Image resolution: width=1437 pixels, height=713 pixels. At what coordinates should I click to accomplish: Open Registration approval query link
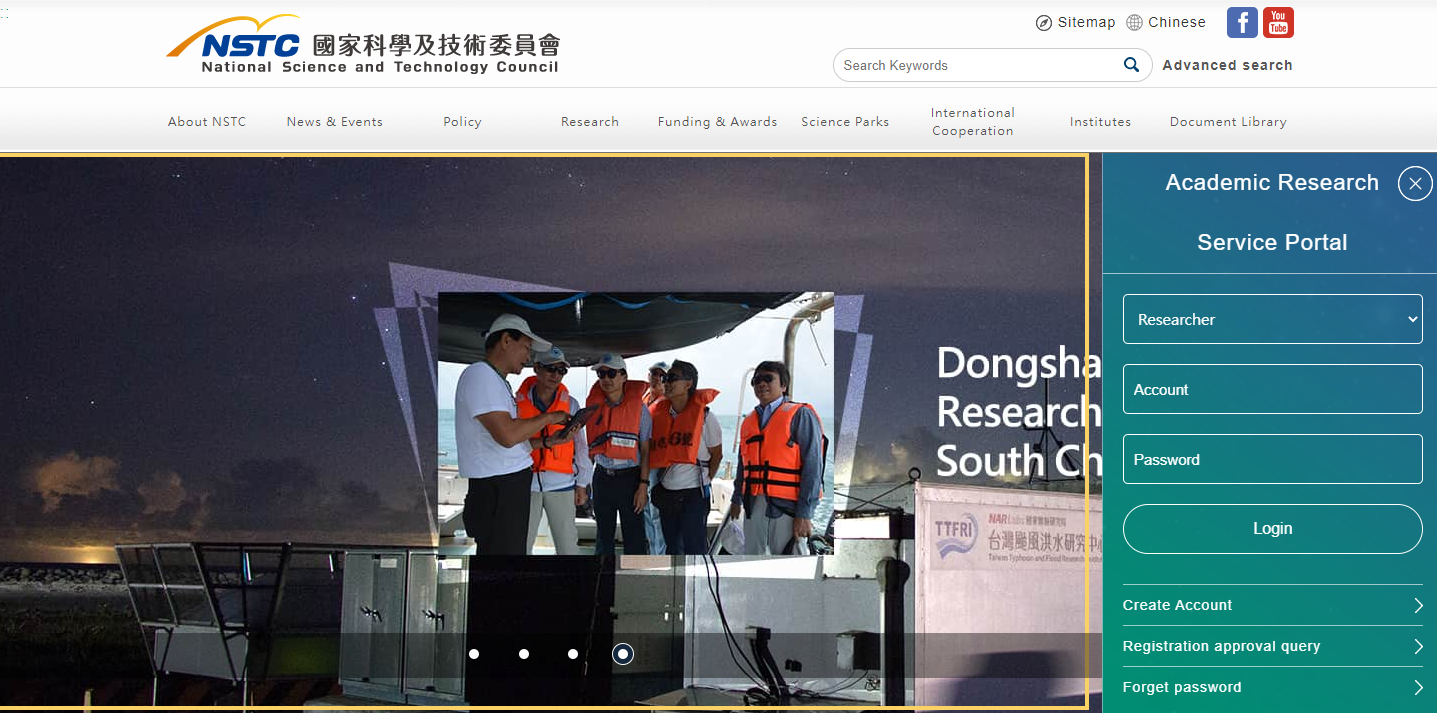pyautogui.click(x=1221, y=646)
